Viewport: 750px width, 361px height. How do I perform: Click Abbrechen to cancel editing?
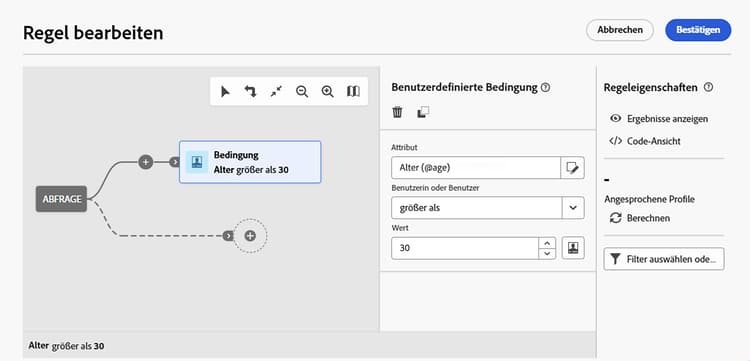[620, 30]
